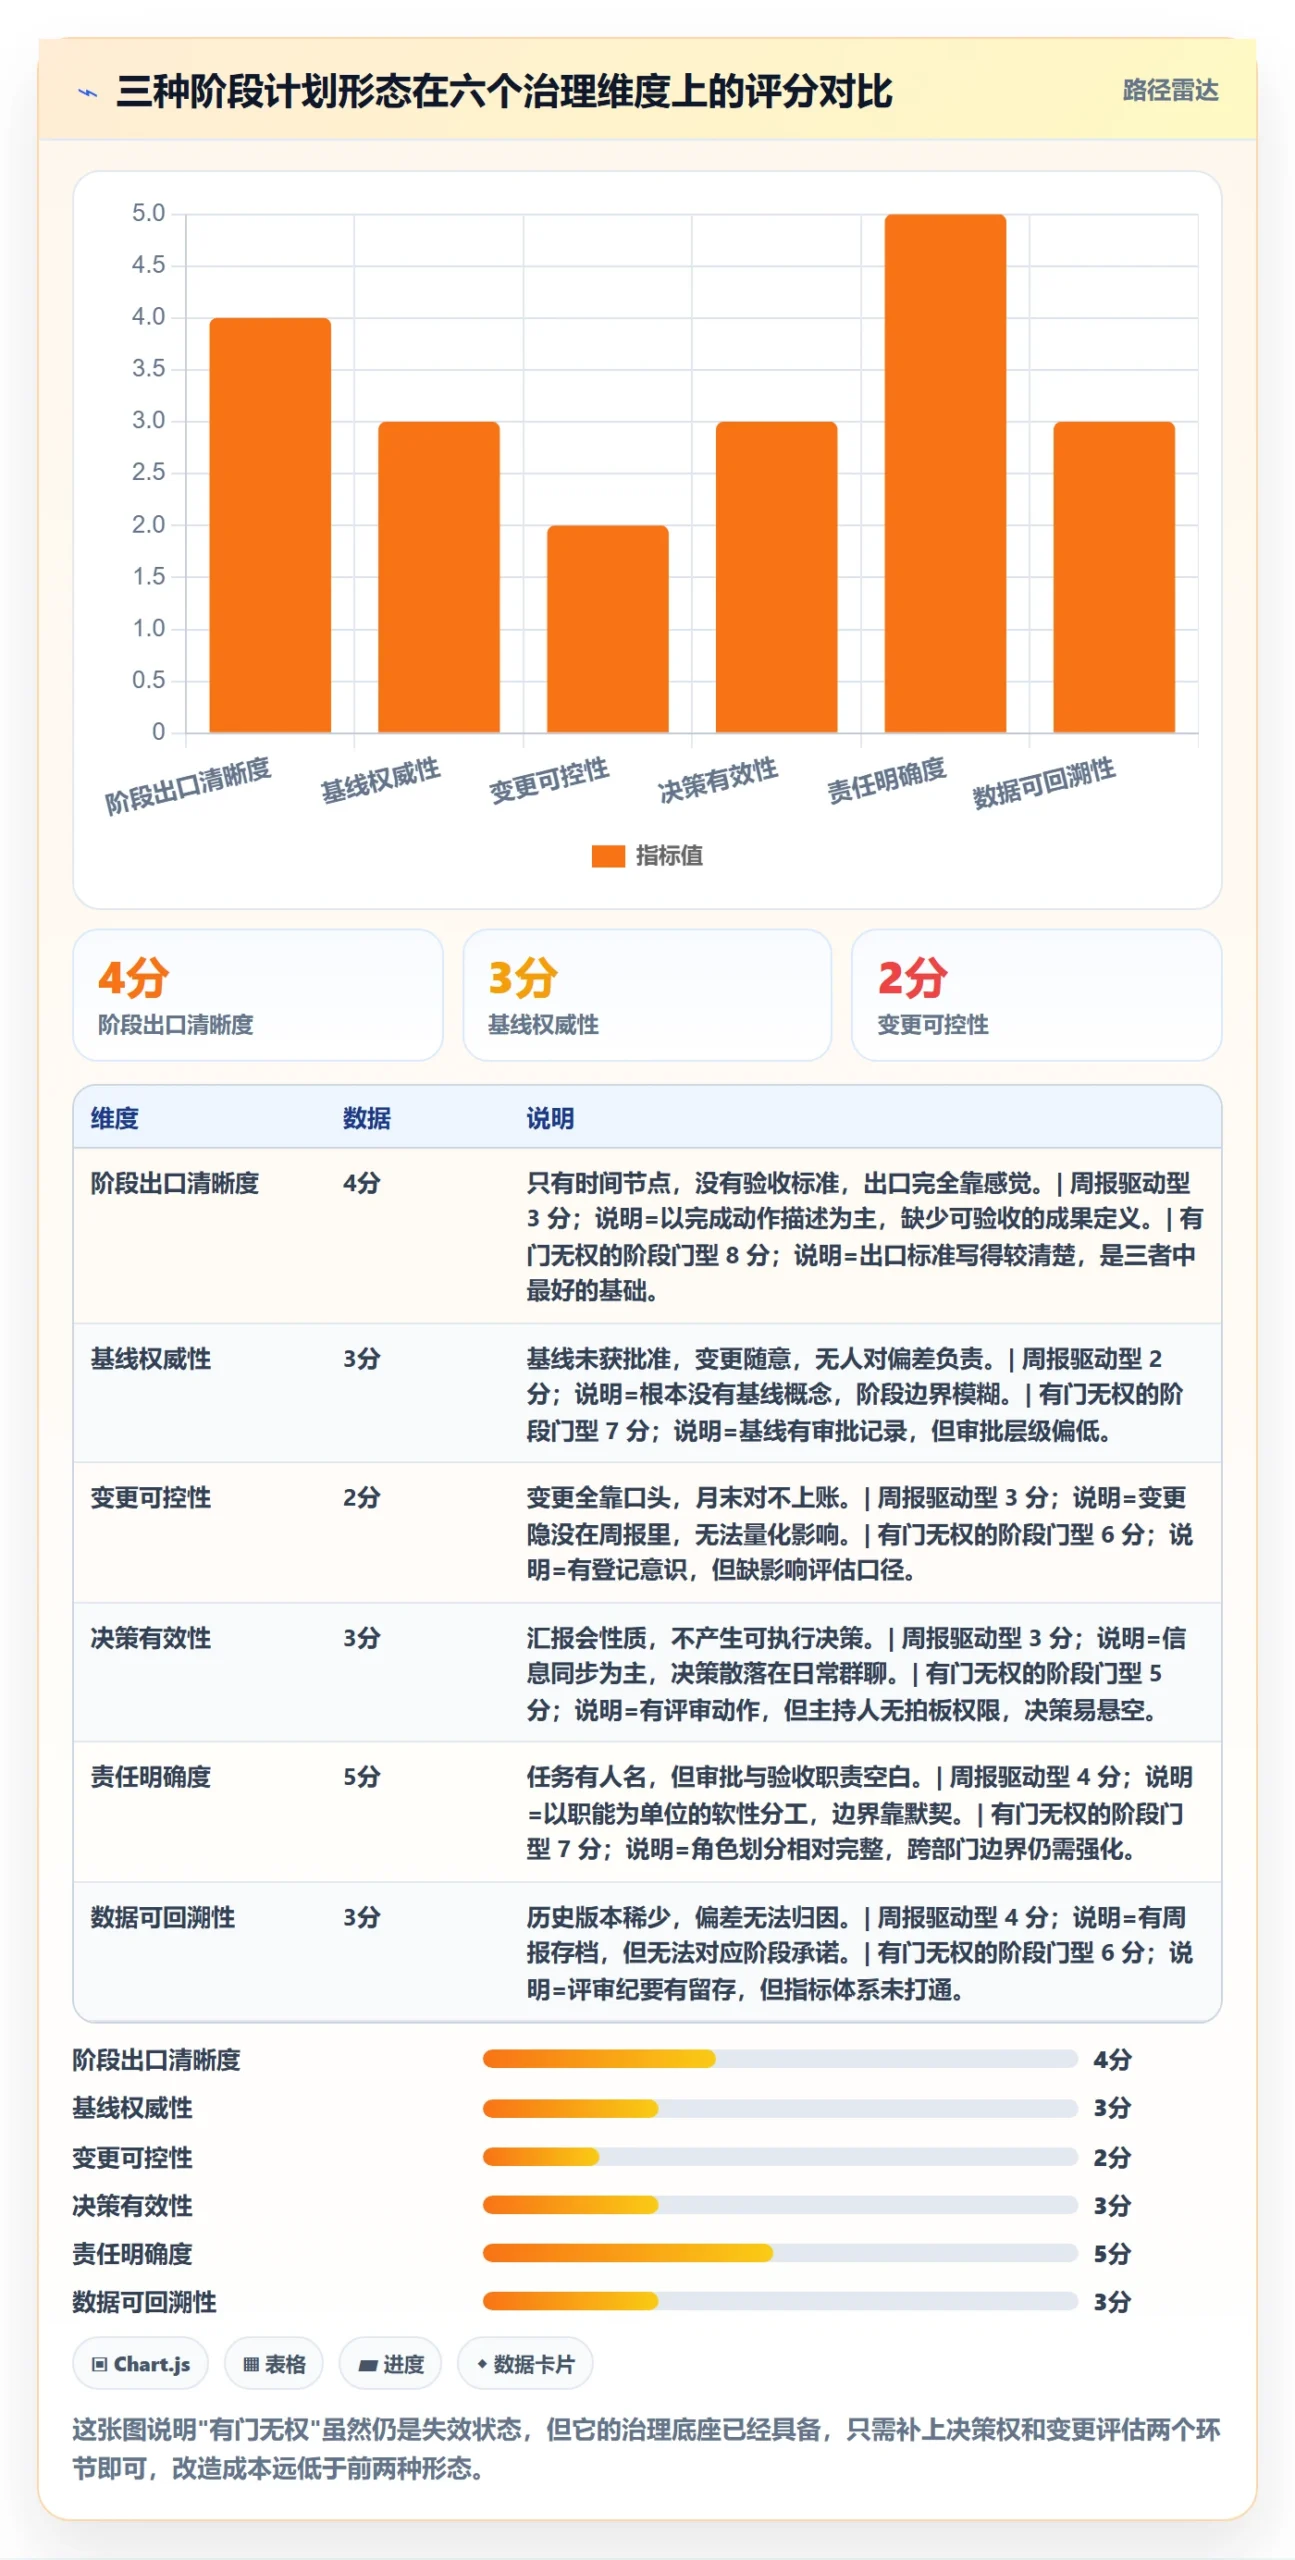Select the 决策有效性 table row name
This screenshot has width=1295, height=2560.
tap(150, 1637)
